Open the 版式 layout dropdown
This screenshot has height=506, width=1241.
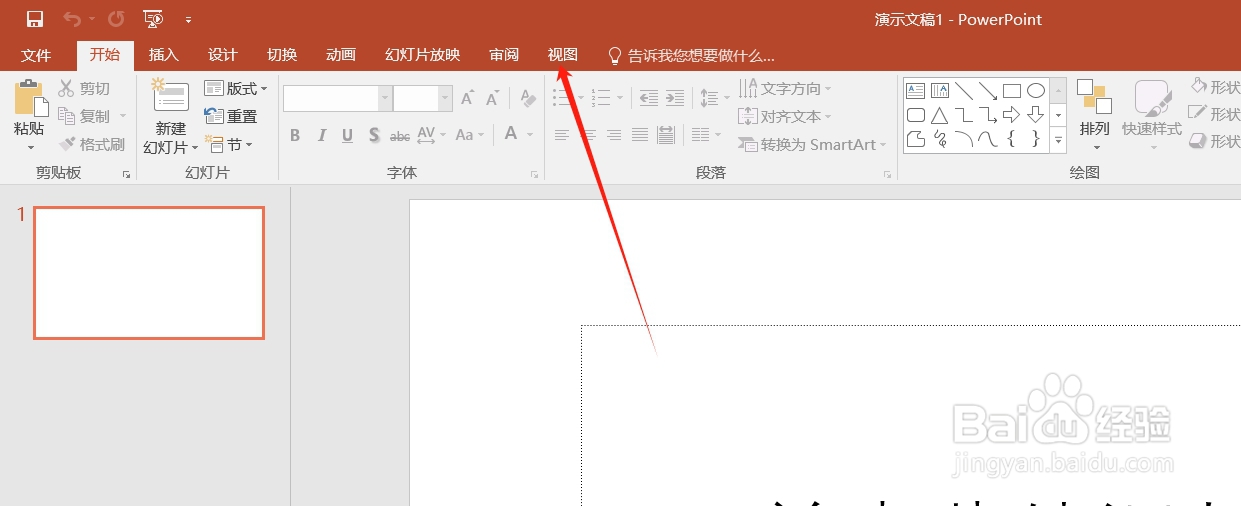(236, 89)
